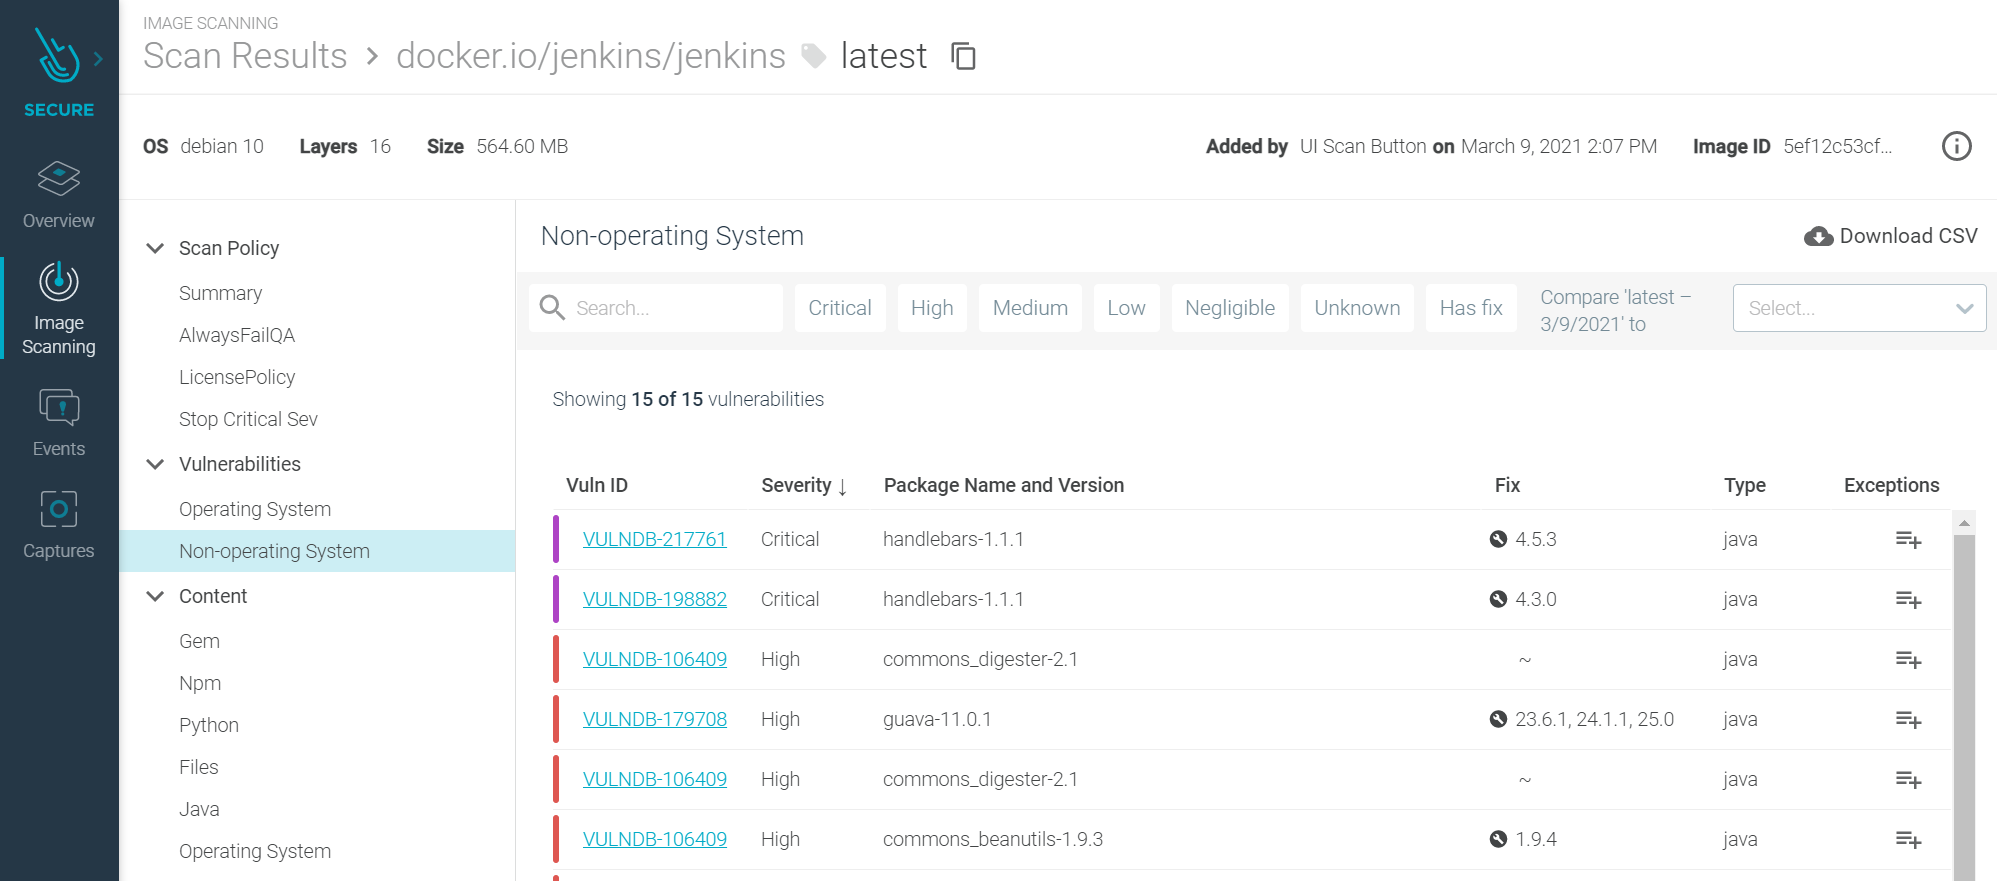The image size is (1997, 881).
Task: Sort by the Severity column arrow
Action: (x=843, y=486)
